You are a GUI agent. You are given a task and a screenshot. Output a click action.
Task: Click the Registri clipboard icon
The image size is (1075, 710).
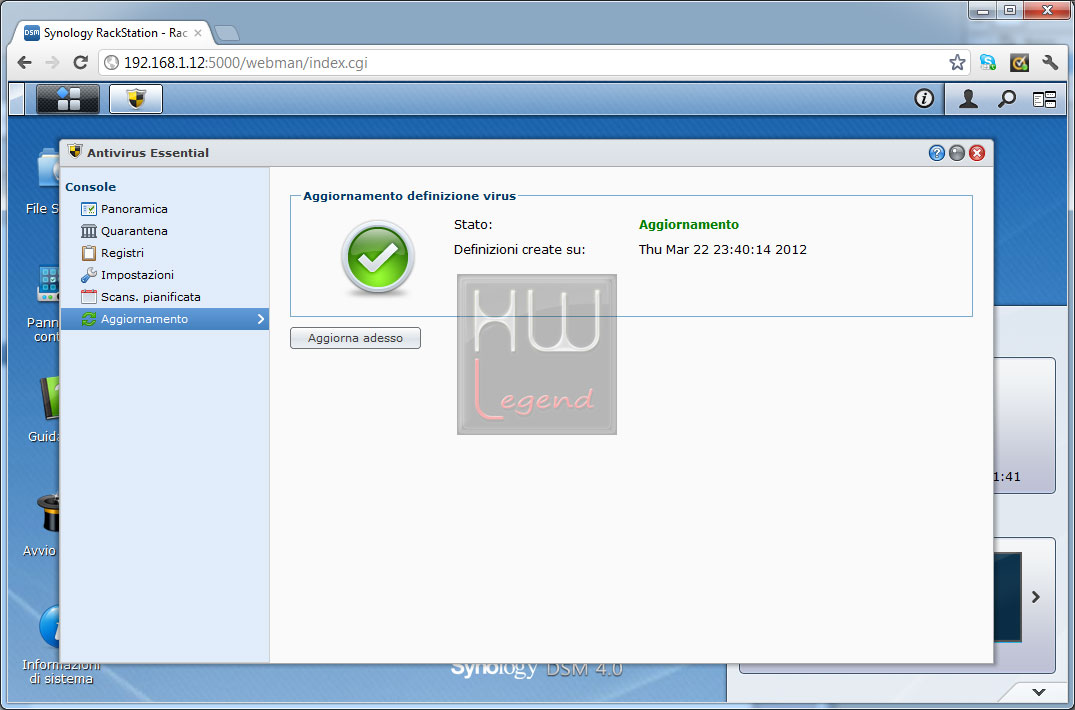pyautogui.click(x=88, y=253)
